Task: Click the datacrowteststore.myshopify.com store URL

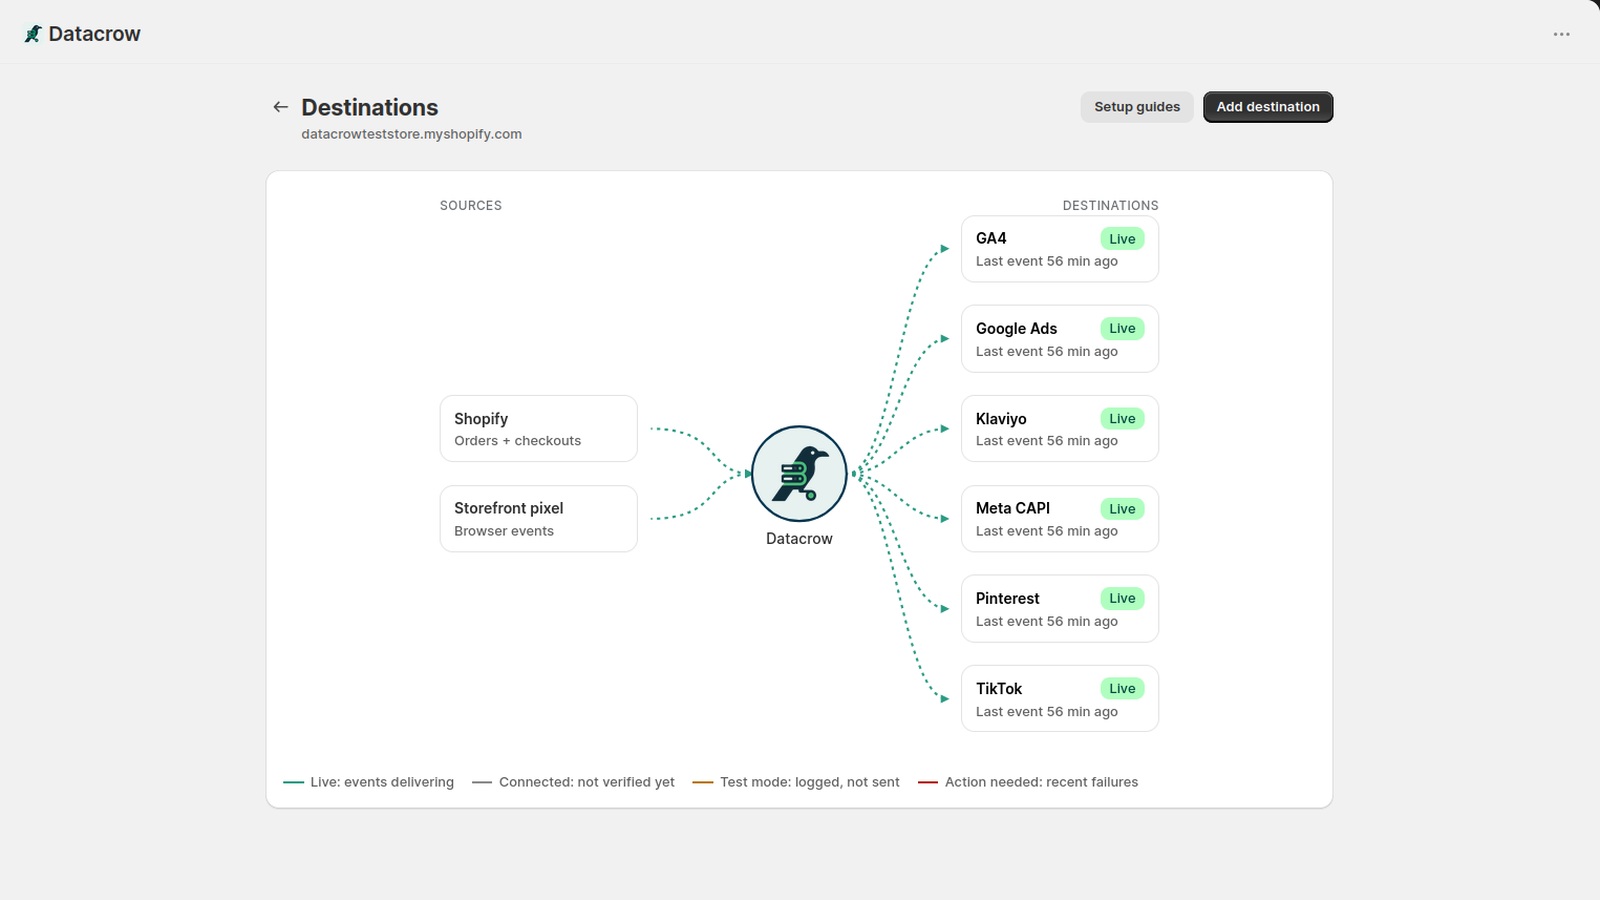Action: 412,134
